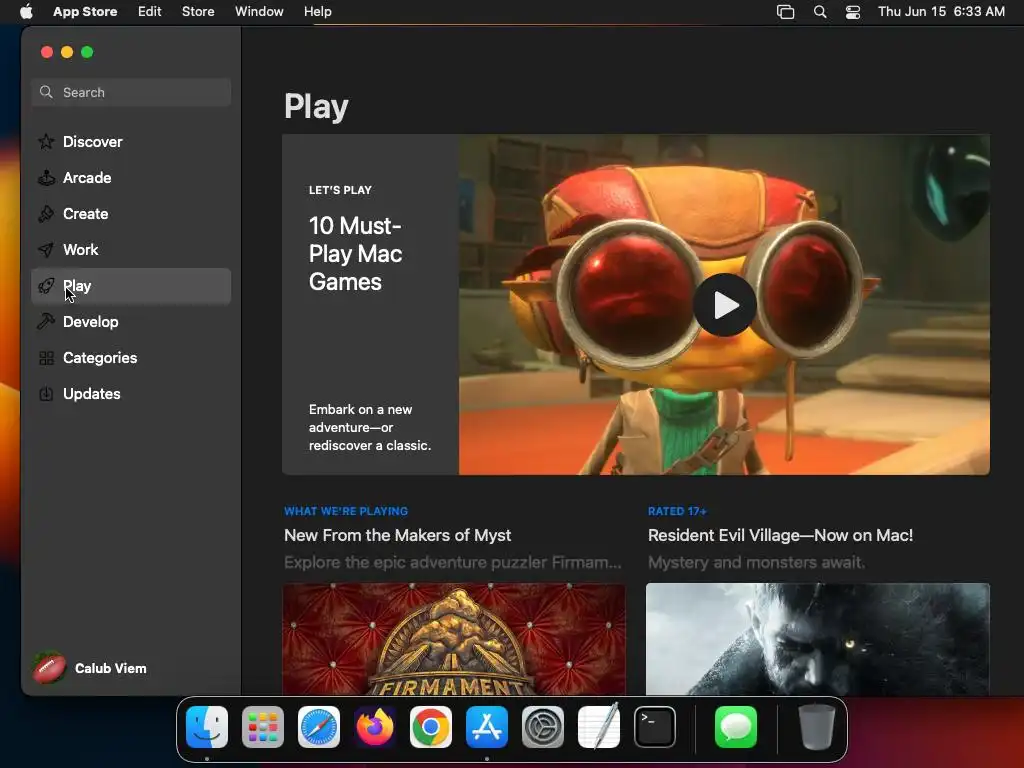Open the Window menu
The image size is (1024, 768).
[259, 12]
